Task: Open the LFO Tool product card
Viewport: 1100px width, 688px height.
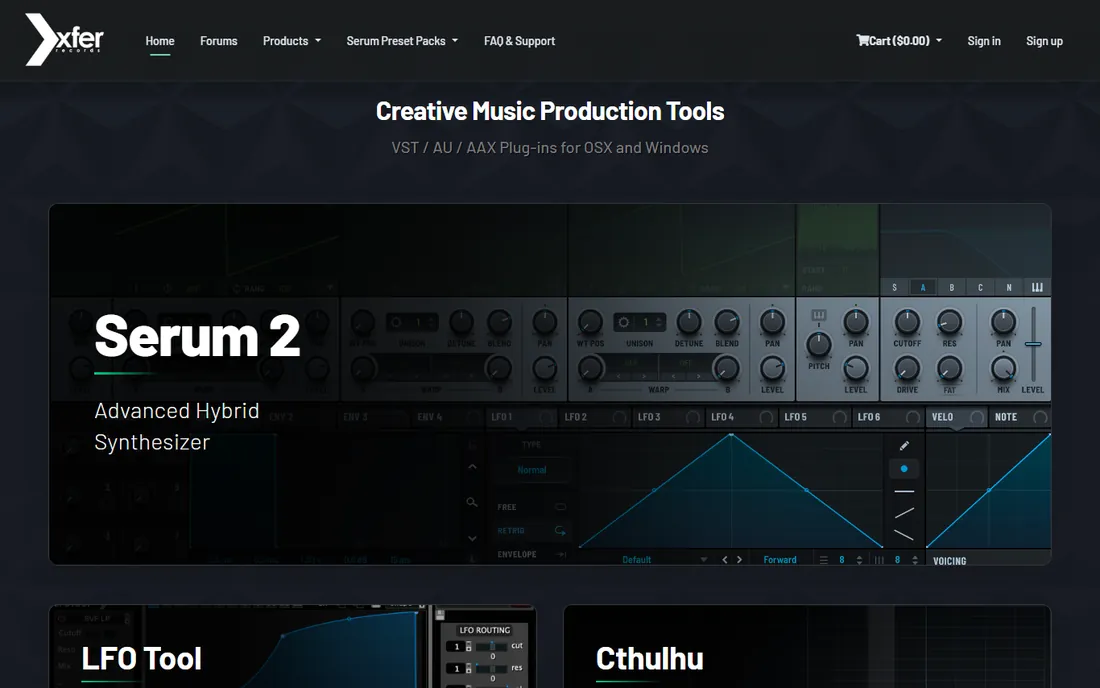Action: (x=293, y=646)
